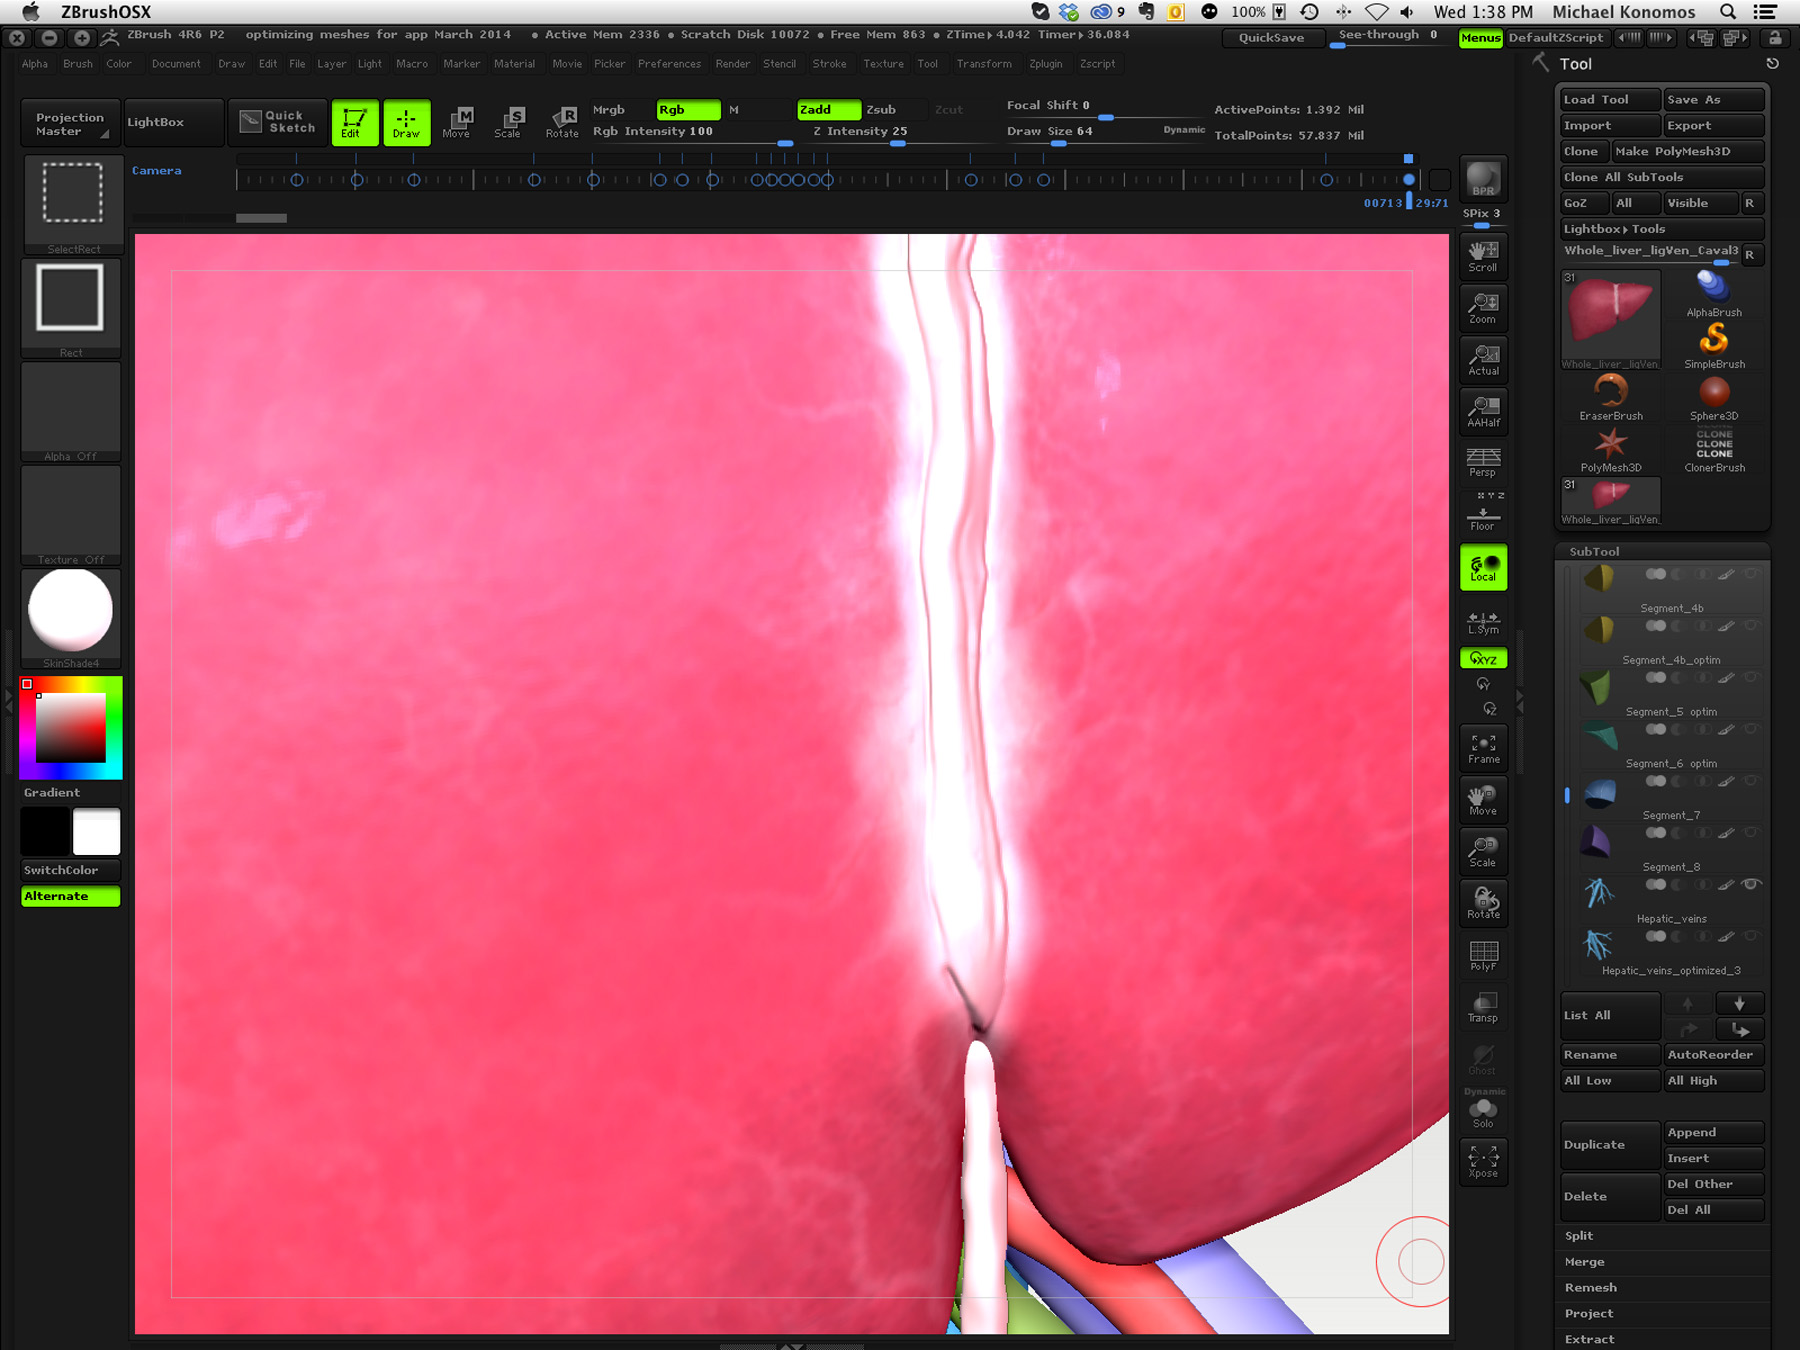The width and height of the screenshot is (1800, 1350).
Task: Open the Alpha Off picker
Action: coord(71,412)
